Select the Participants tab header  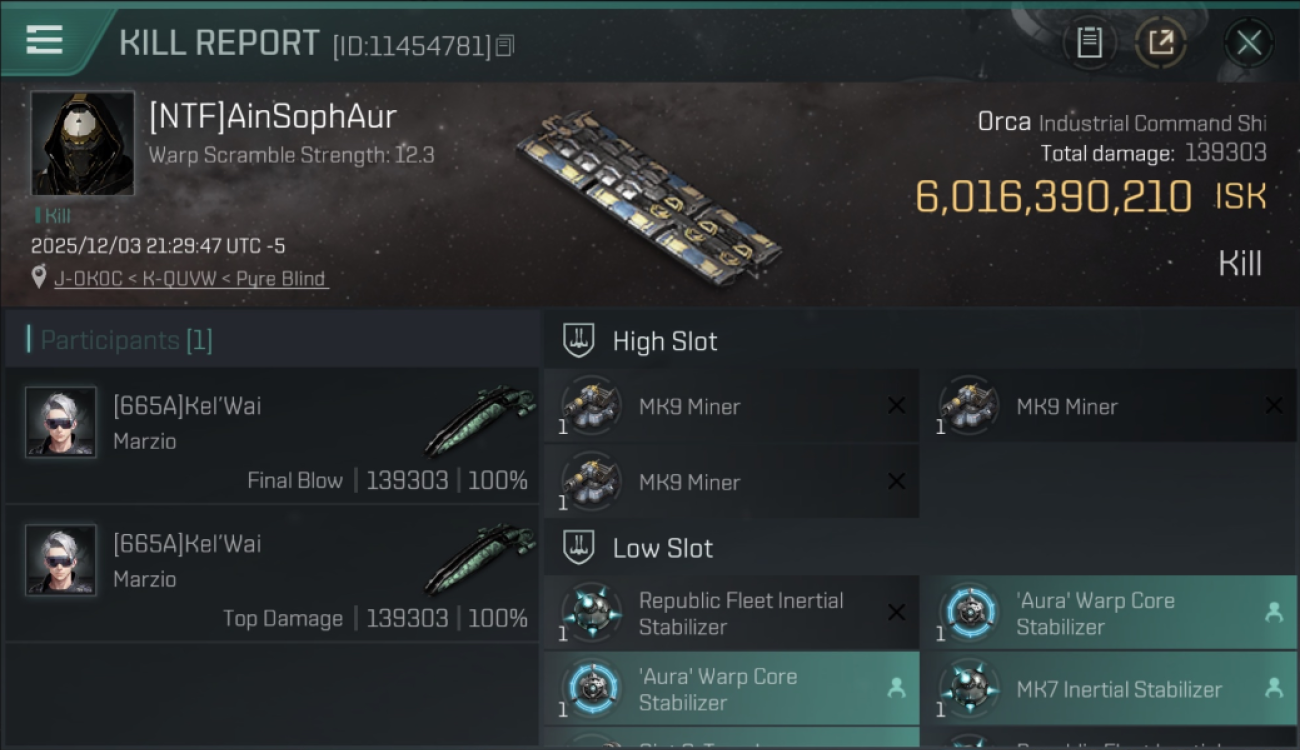(x=126, y=340)
